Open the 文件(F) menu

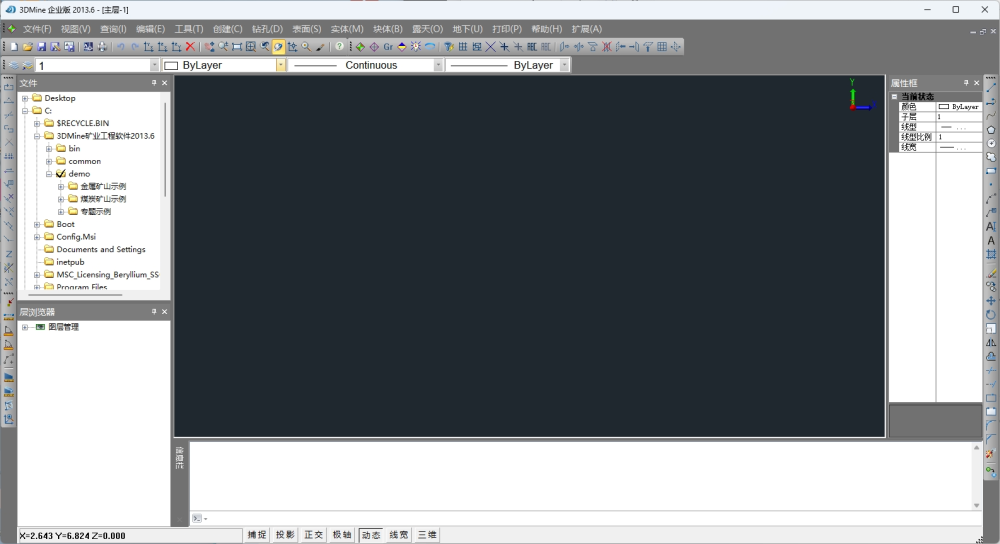pos(37,29)
